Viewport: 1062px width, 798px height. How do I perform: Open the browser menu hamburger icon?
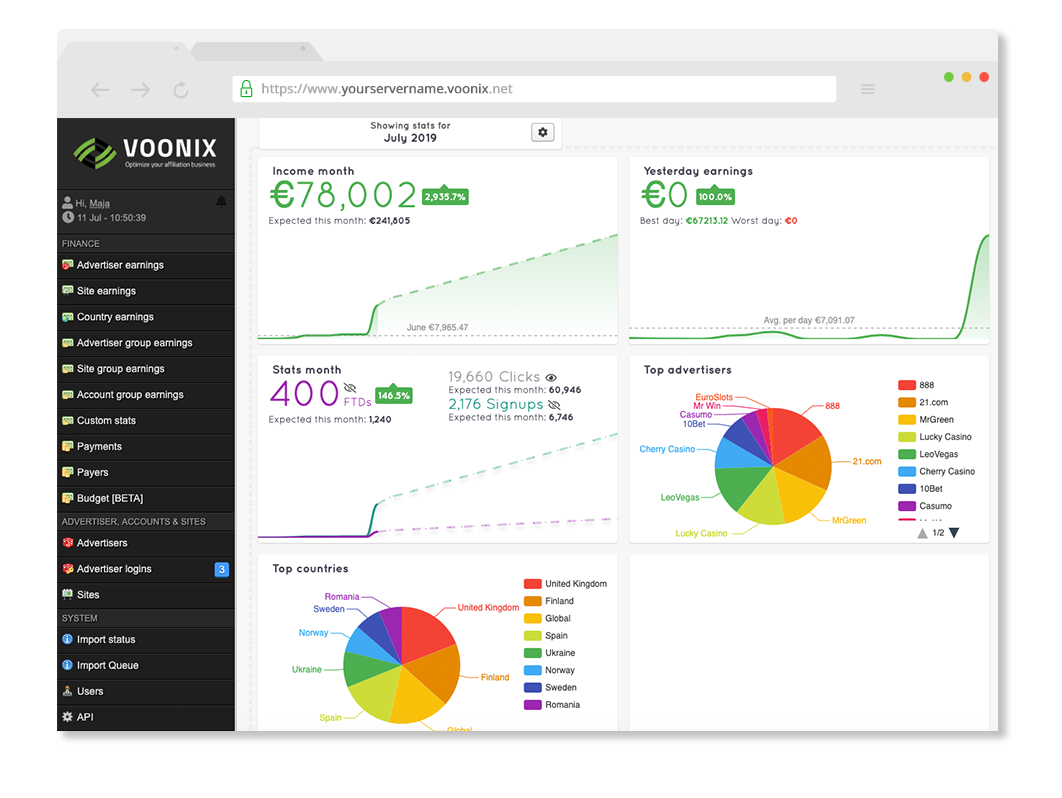point(868,88)
